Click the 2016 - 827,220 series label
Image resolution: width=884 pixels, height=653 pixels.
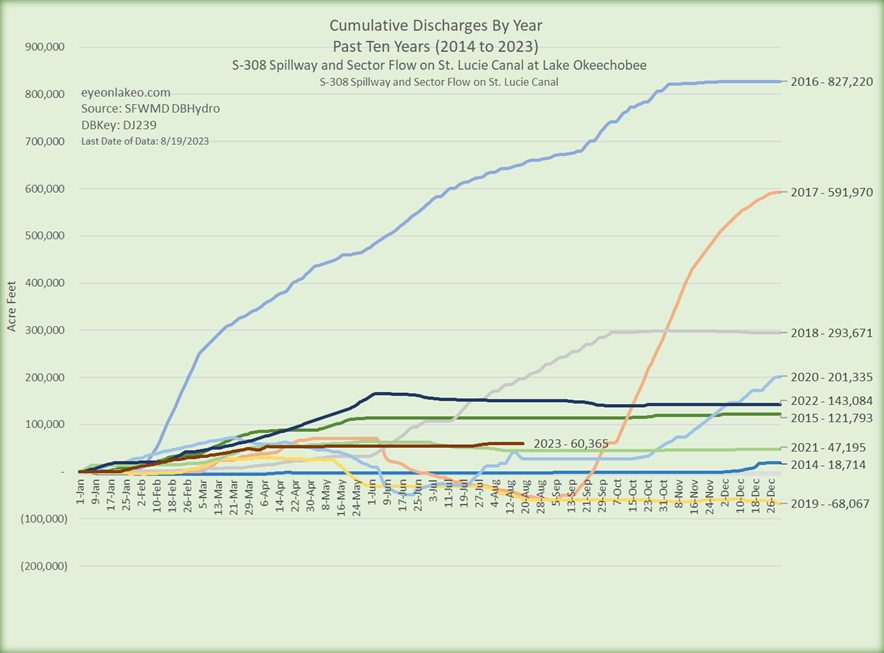coord(829,81)
